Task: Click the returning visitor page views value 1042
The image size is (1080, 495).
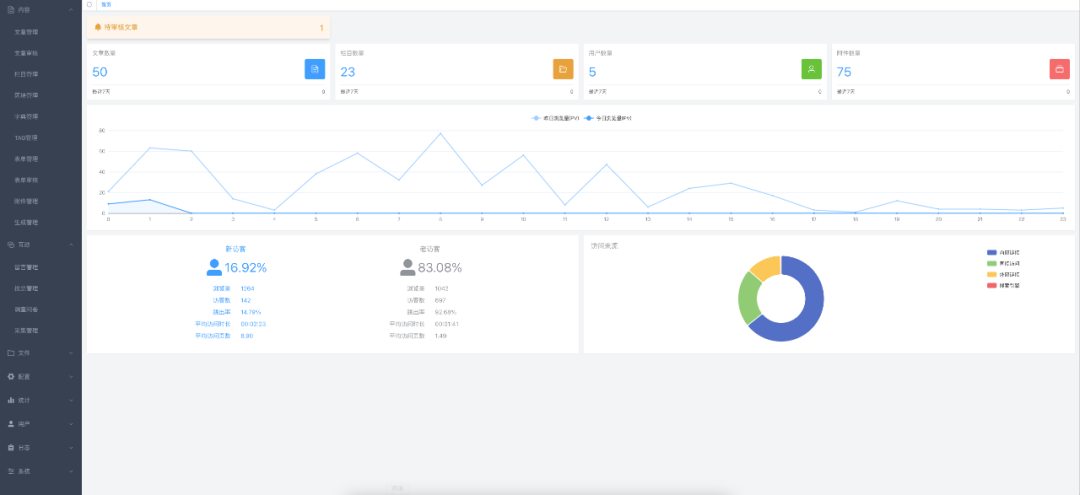Action: pyautogui.click(x=442, y=288)
